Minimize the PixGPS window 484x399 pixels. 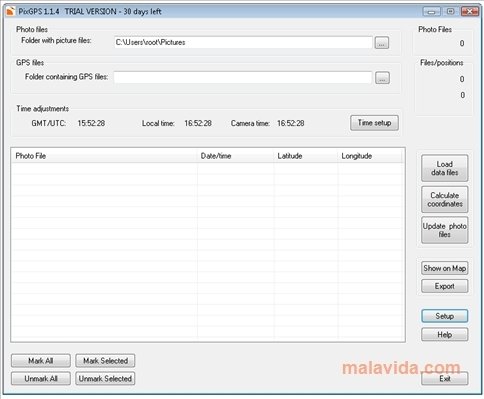(431, 12)
